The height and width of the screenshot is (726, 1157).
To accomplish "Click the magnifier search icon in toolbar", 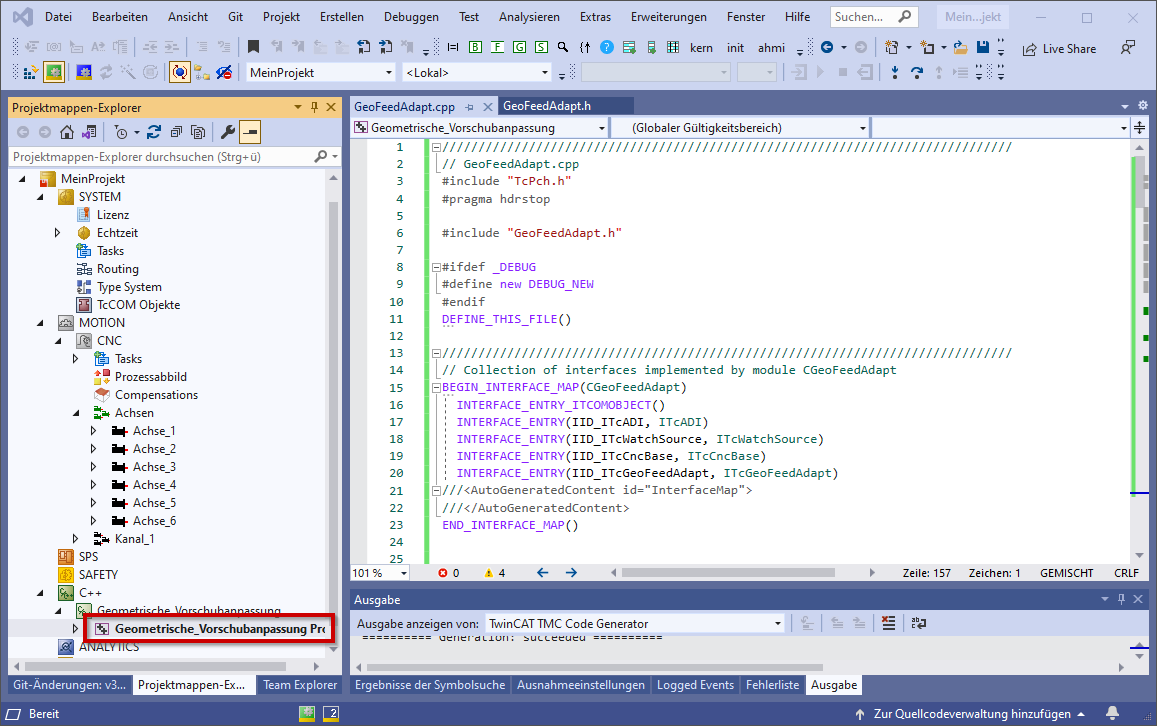I will click(x=563, y=47).
